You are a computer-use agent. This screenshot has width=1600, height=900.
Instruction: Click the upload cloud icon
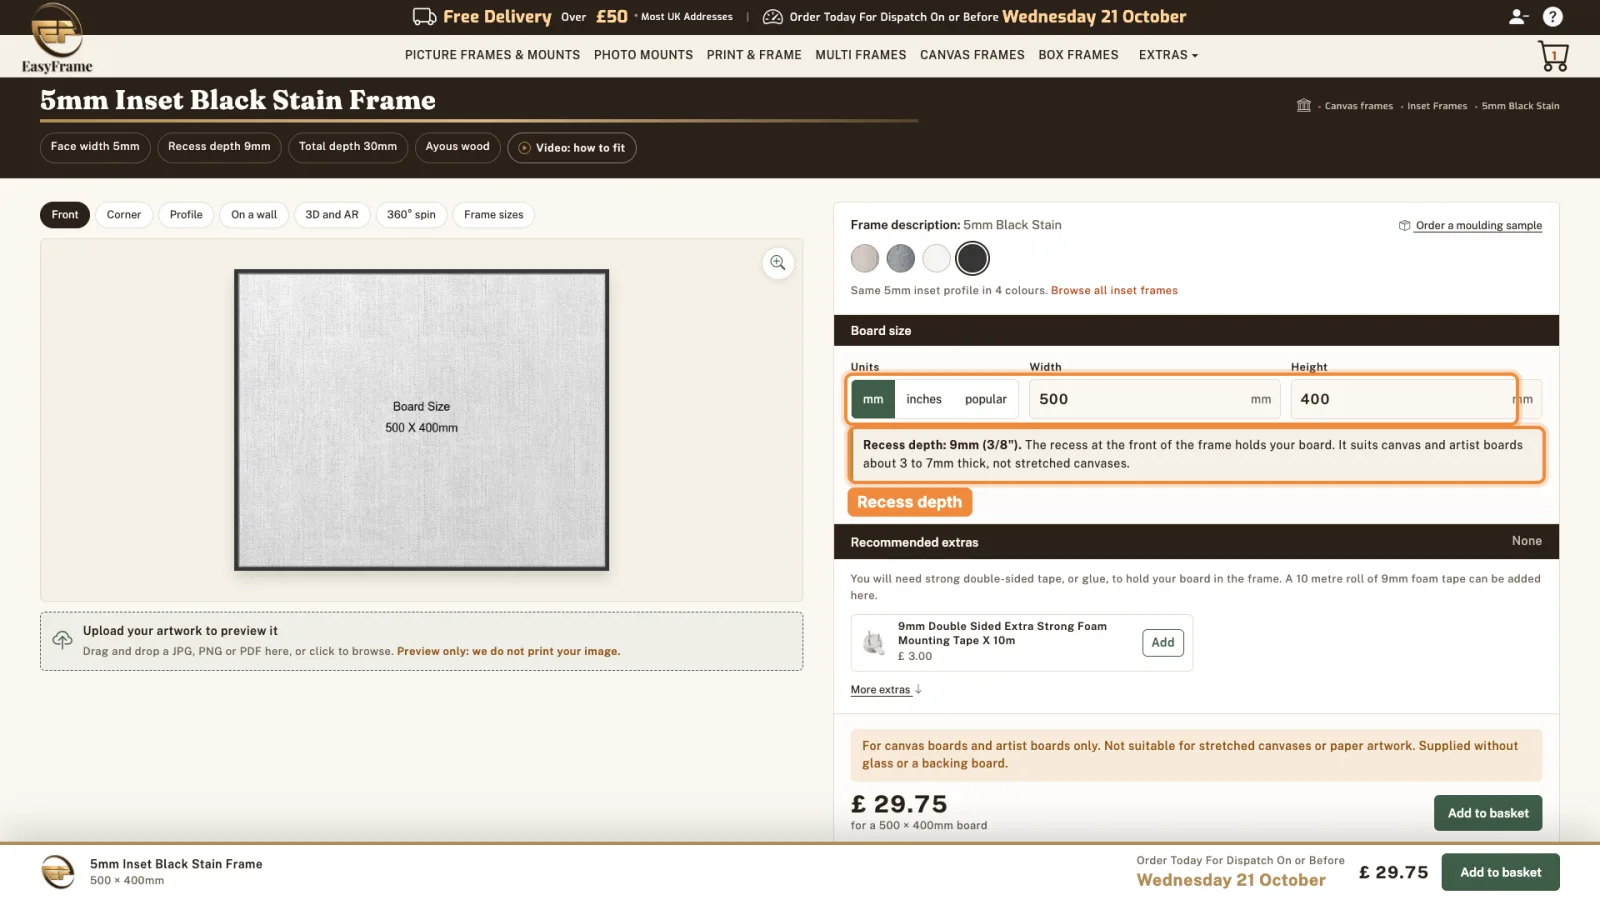click(62, 640)
